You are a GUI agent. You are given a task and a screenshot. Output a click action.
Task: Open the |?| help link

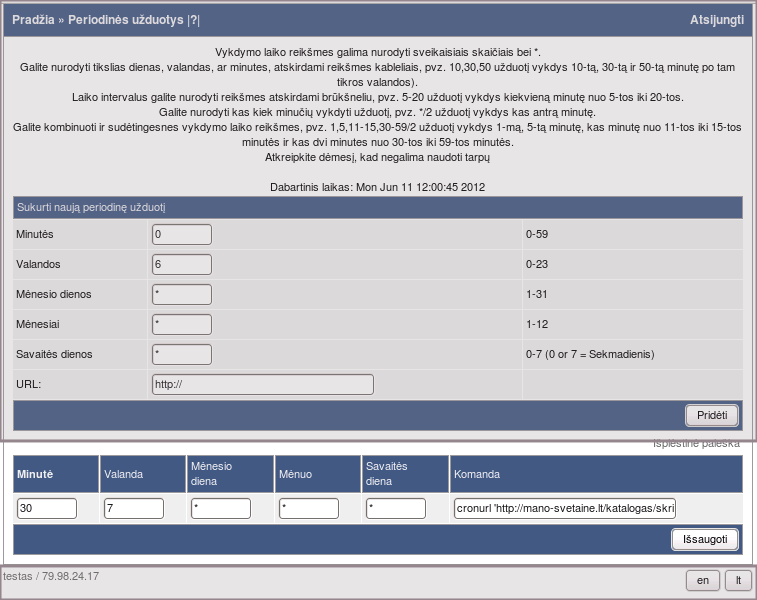pos(194,20)
